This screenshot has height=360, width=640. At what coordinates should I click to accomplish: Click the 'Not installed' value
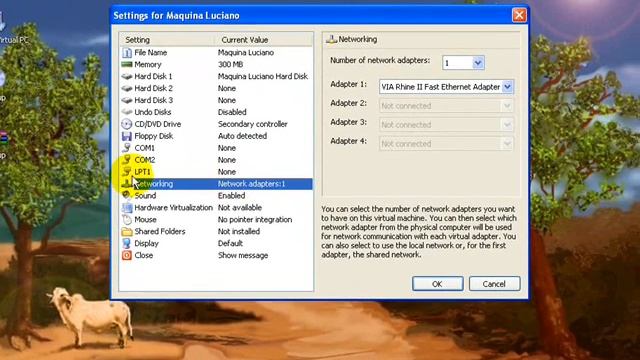point(239,231)
